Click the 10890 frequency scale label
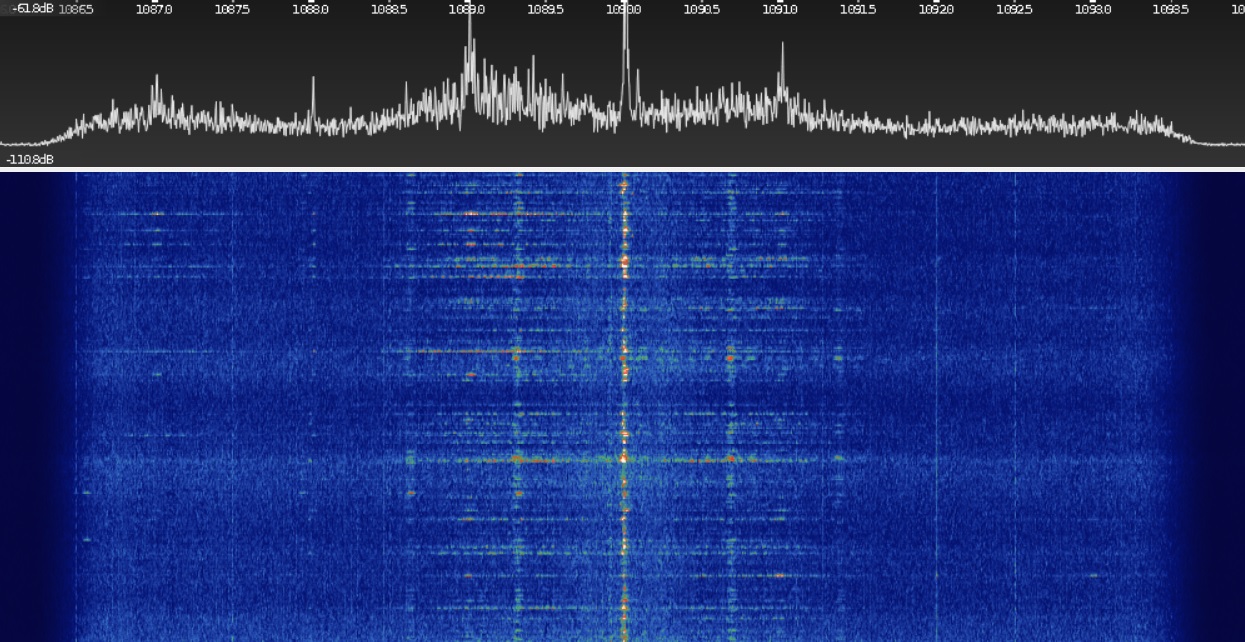The width and height of the screenshot is (1245, 642). 467,9
